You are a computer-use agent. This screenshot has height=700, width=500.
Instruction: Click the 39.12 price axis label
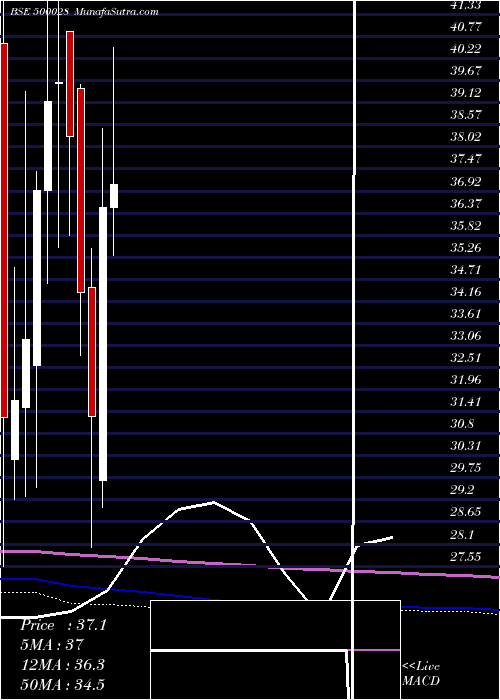click(465, 93)
